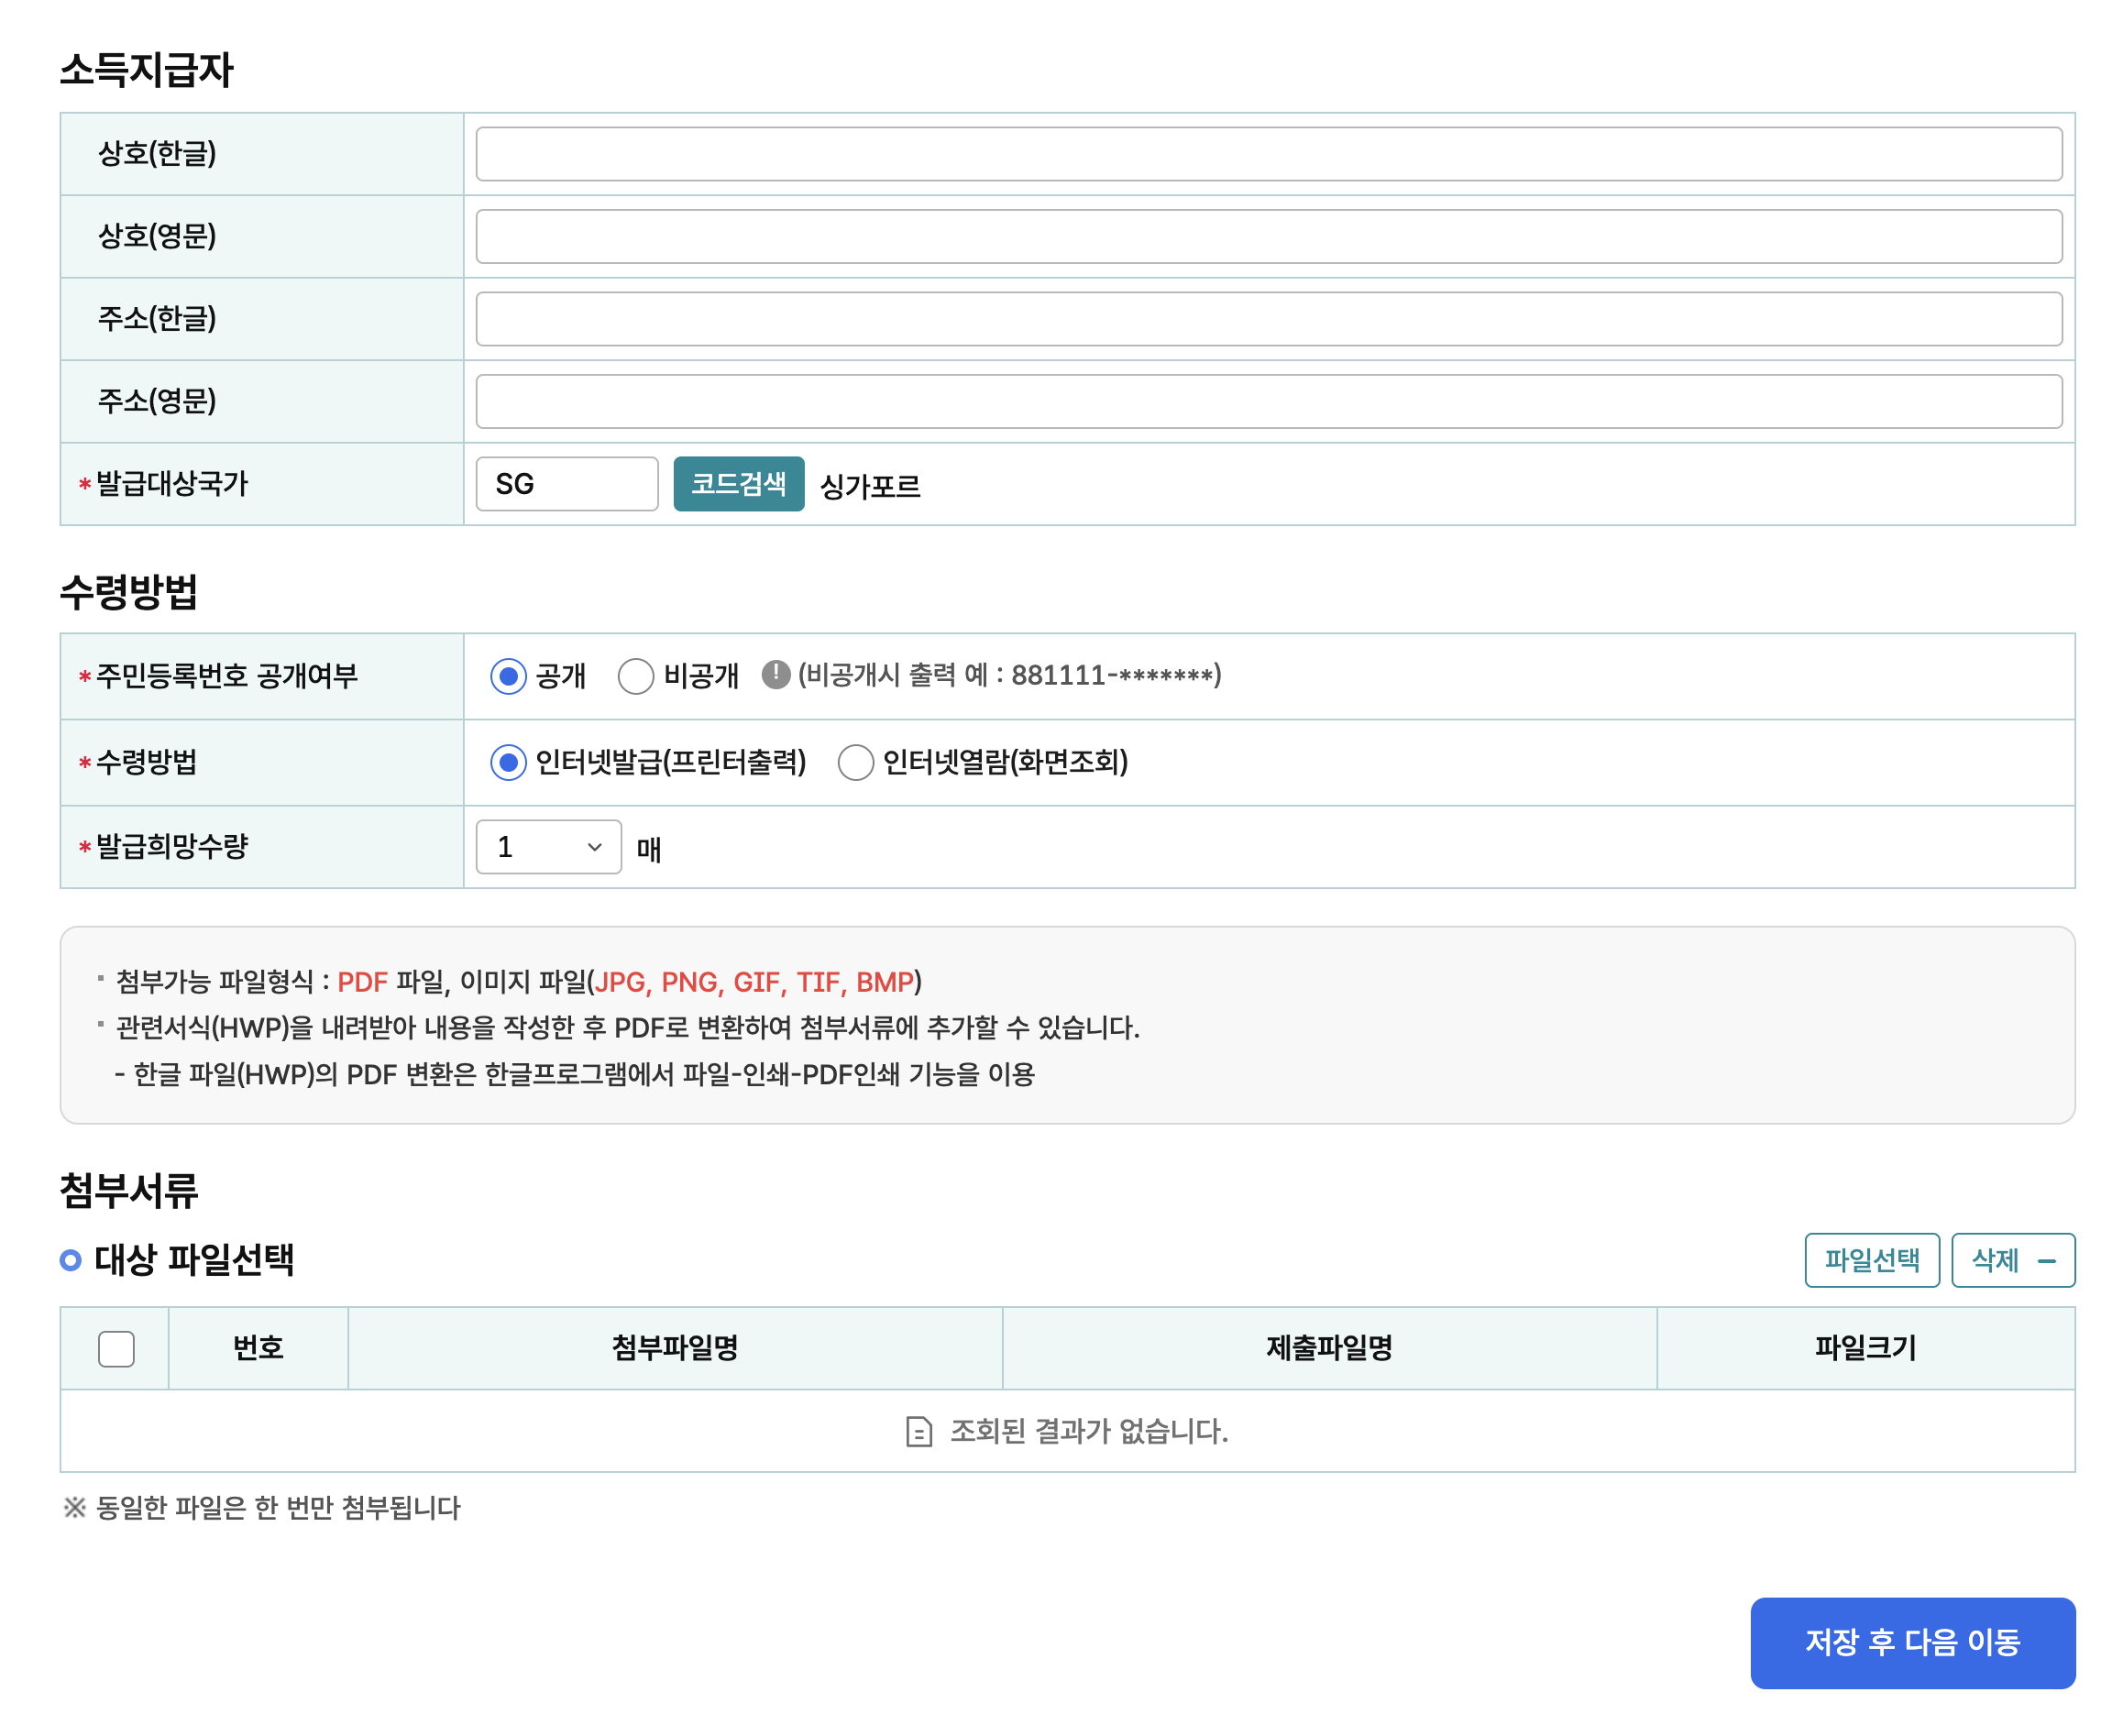Click the blue circle bullet before 대상 파일선택

click(x=70, y=1260)
